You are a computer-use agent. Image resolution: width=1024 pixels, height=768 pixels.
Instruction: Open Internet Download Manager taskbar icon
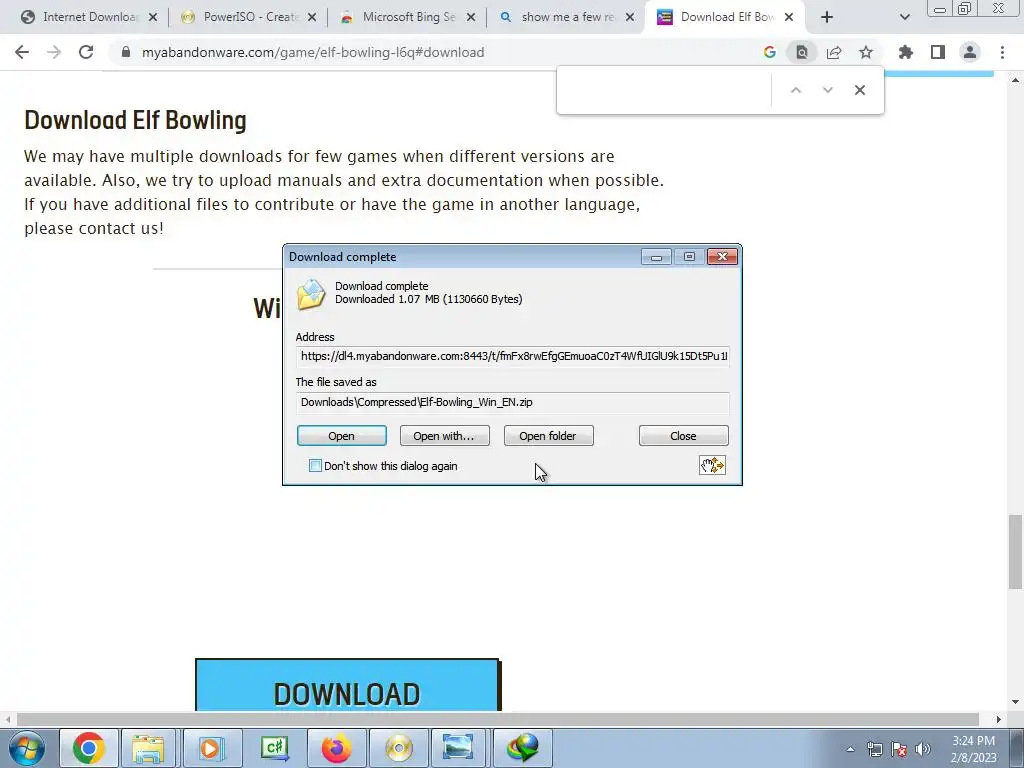tap(522, 748)
